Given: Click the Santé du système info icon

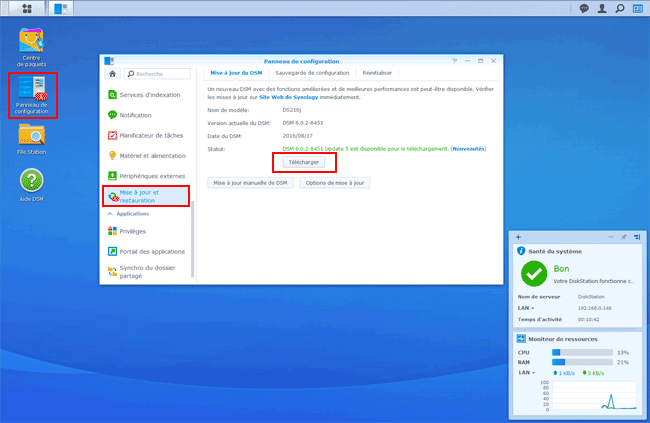Looking at the screenshot, I should 521,251.
